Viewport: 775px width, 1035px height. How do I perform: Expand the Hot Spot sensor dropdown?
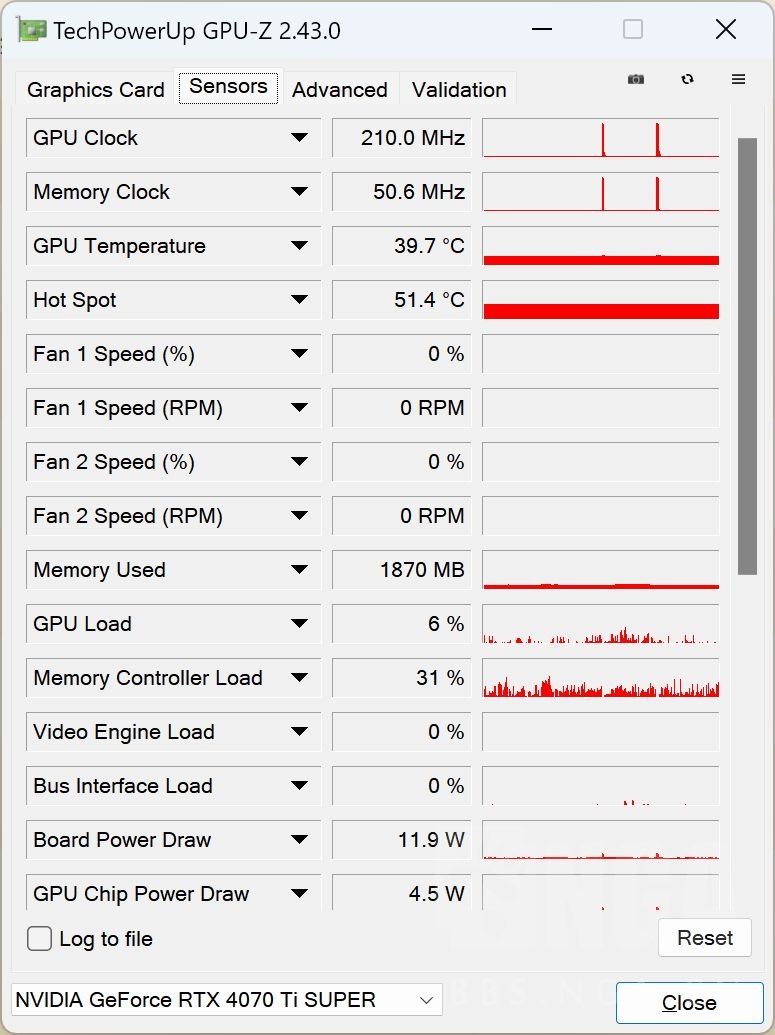point(299,300)
